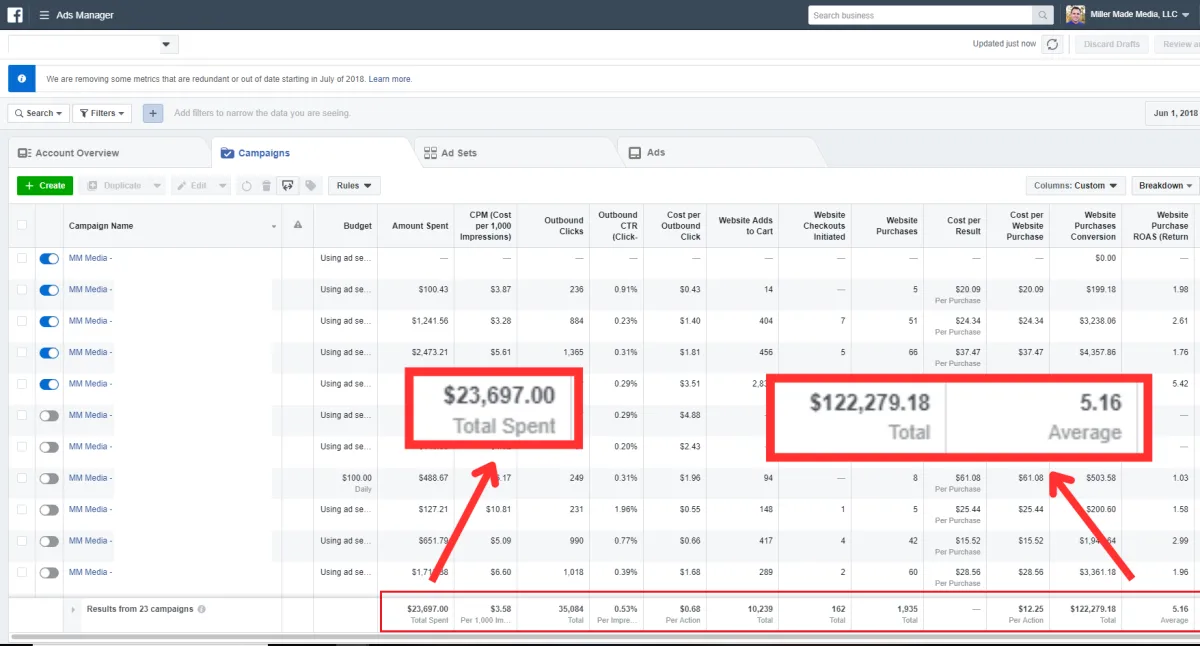Switch to the Account Overview tab

pos(77,153)
